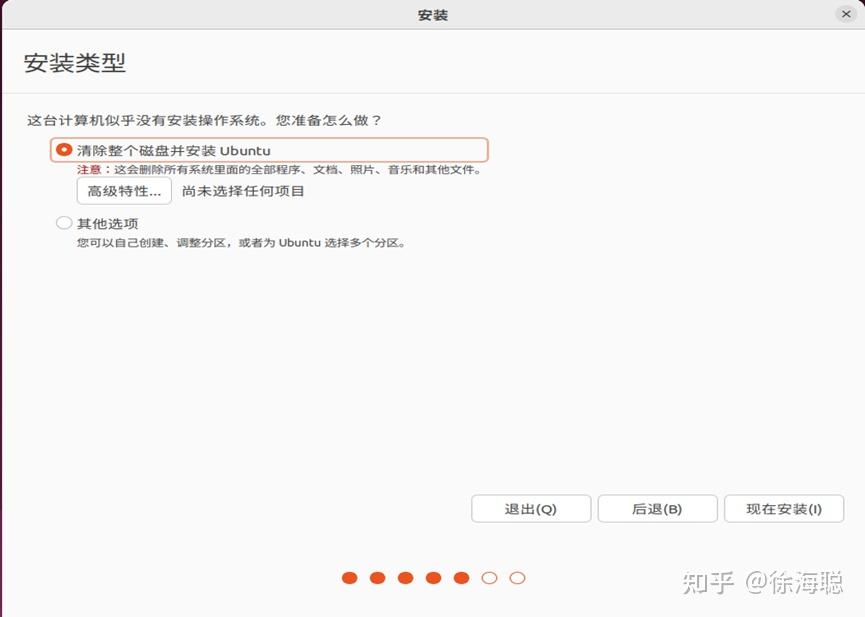Click the fourth progress dot
This screenshot has height=617, width=865.
pos(433,577)
